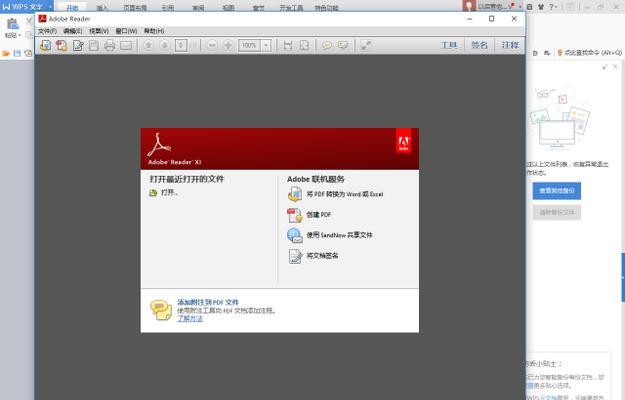Click the 了解方法 learn how link
Image resolution: width=625 pixels, height=400 pixels.
190,318
